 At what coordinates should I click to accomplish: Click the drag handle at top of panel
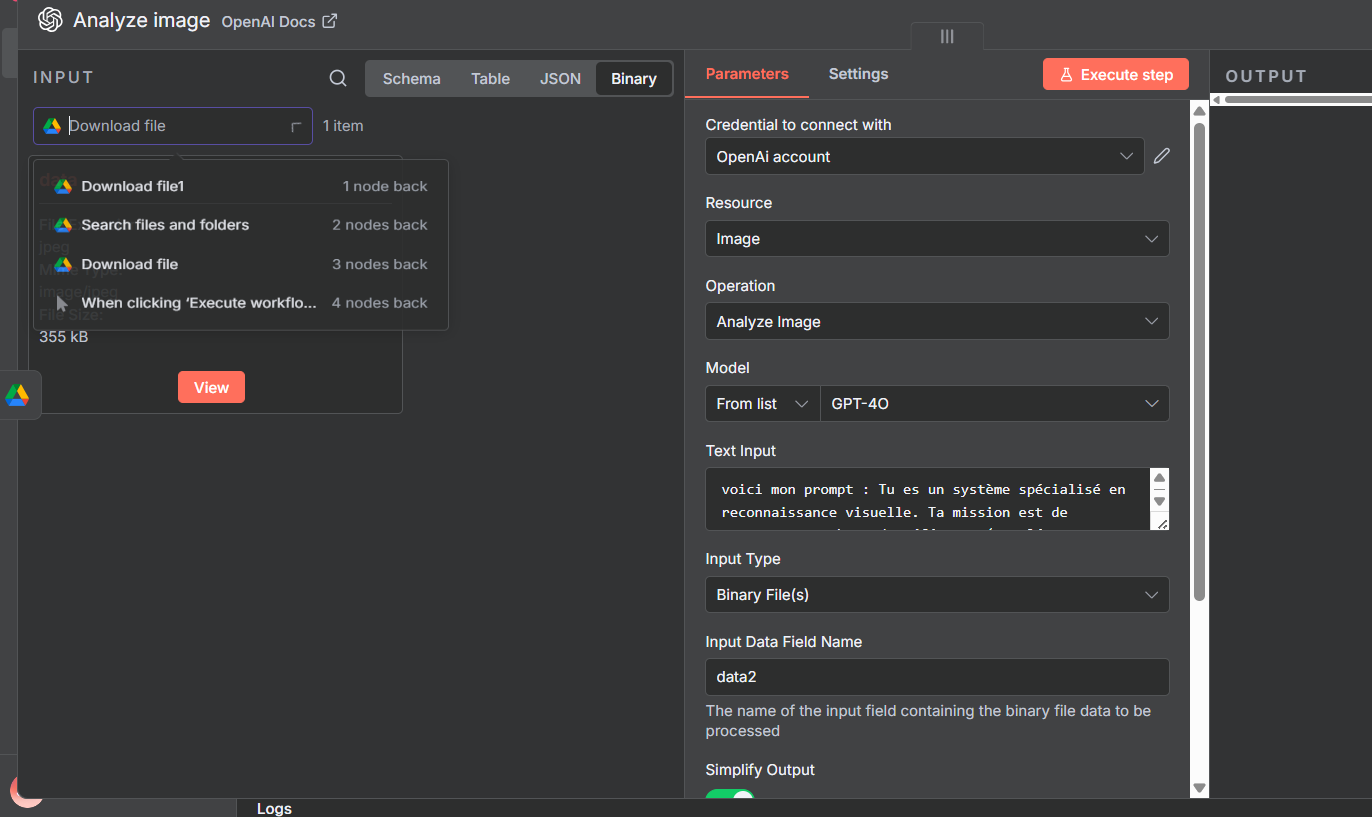[x=946, y=36]
